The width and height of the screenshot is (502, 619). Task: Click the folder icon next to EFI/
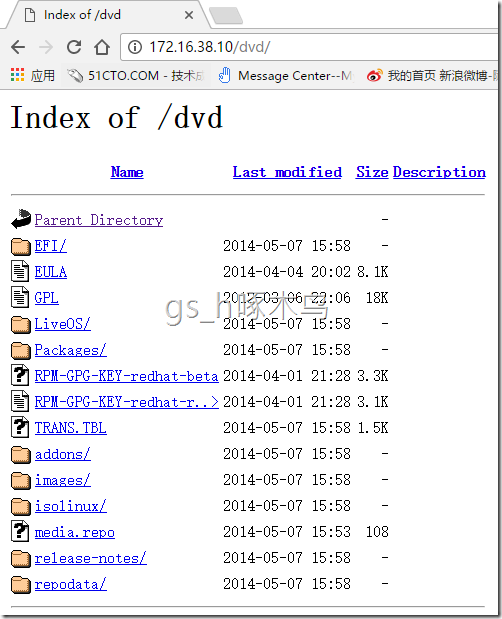click(x=21, y=246)
